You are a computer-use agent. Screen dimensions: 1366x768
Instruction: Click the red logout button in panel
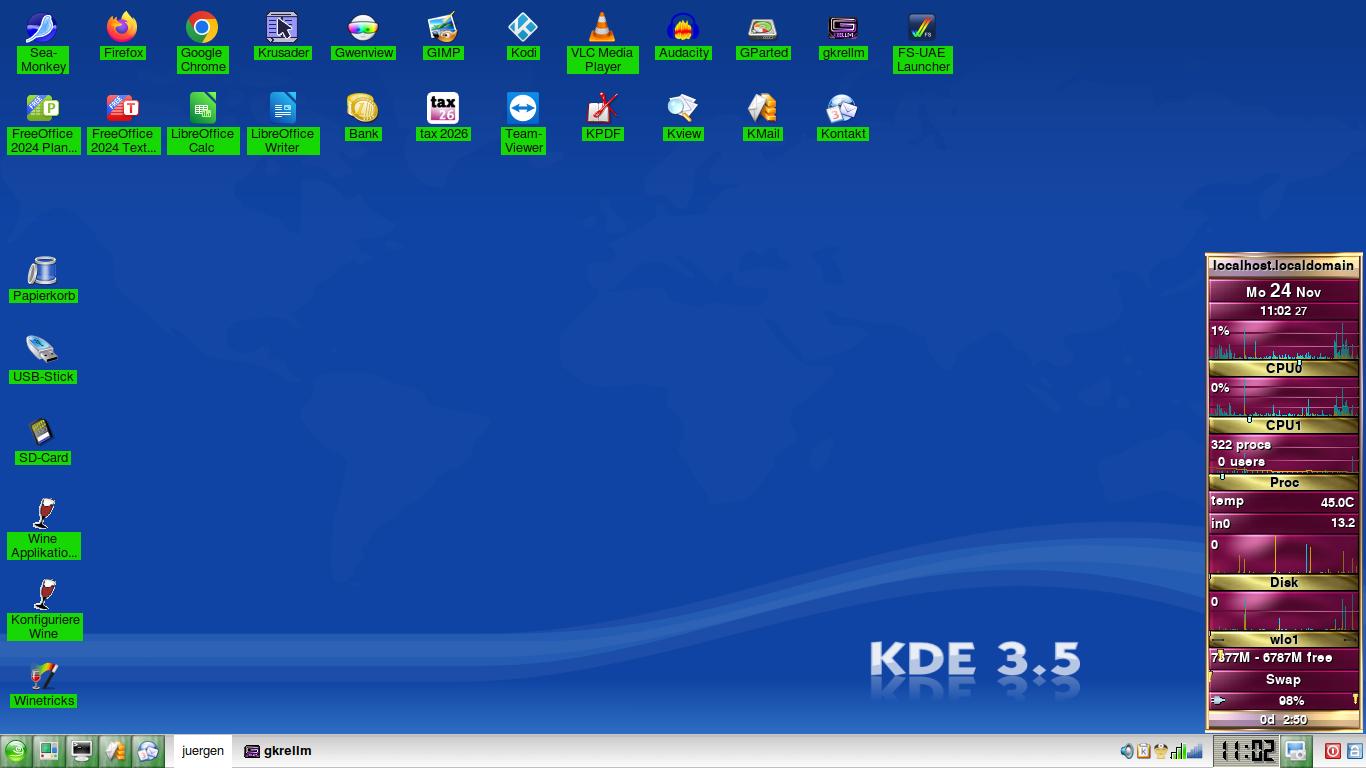coord(1332,751)
